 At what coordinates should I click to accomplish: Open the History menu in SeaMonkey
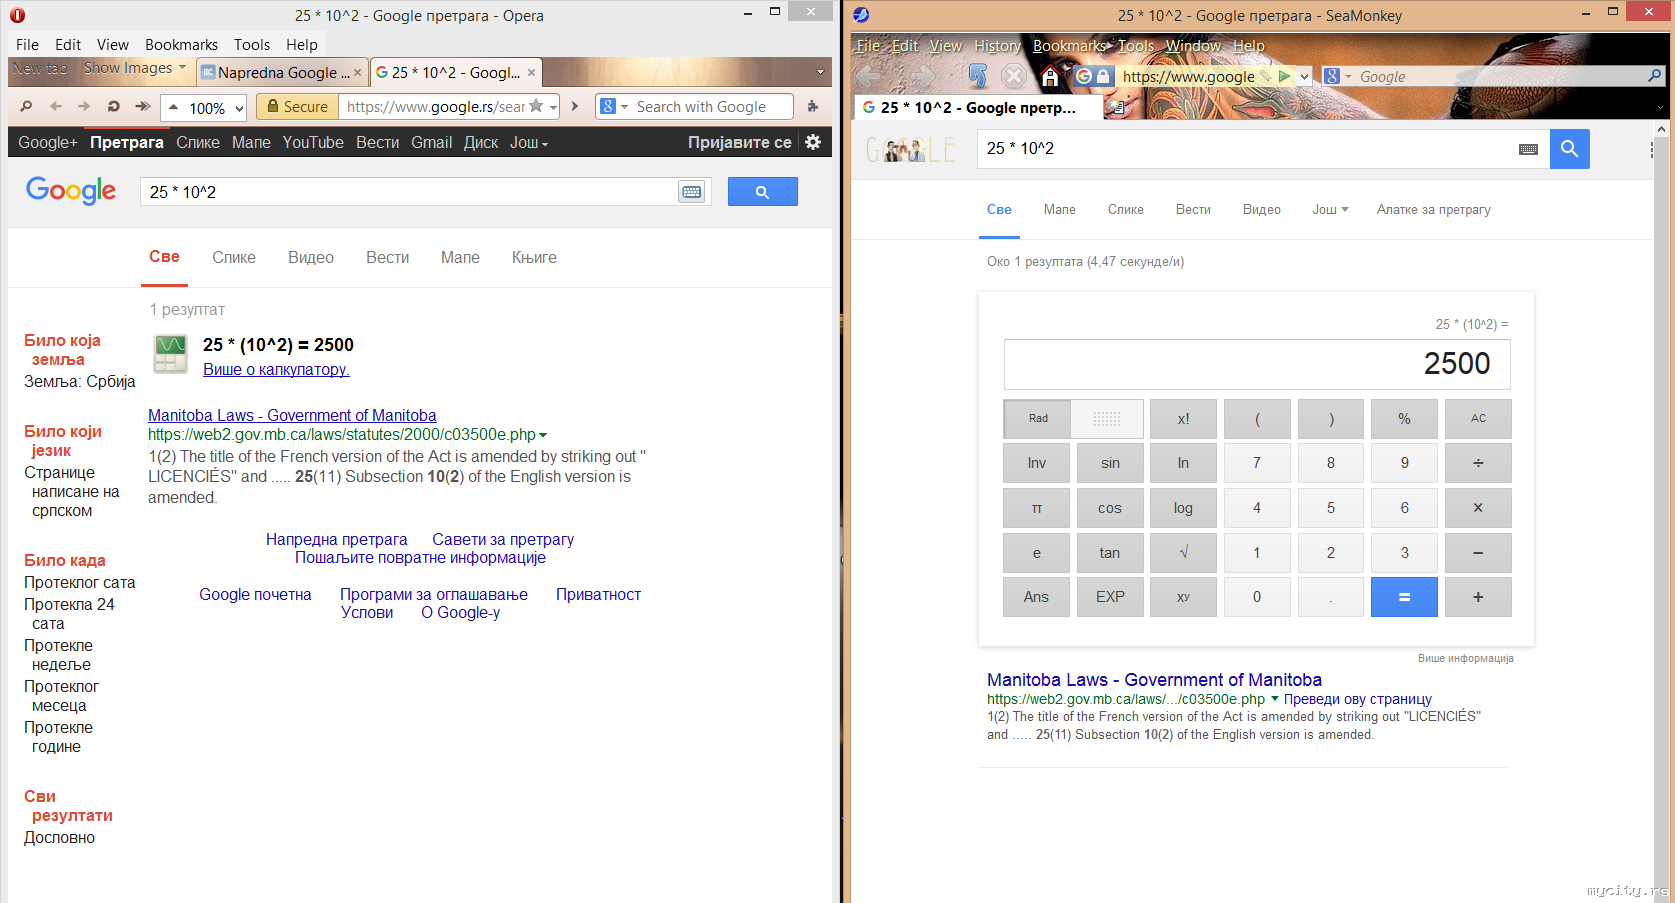click(x=997, y=46)
